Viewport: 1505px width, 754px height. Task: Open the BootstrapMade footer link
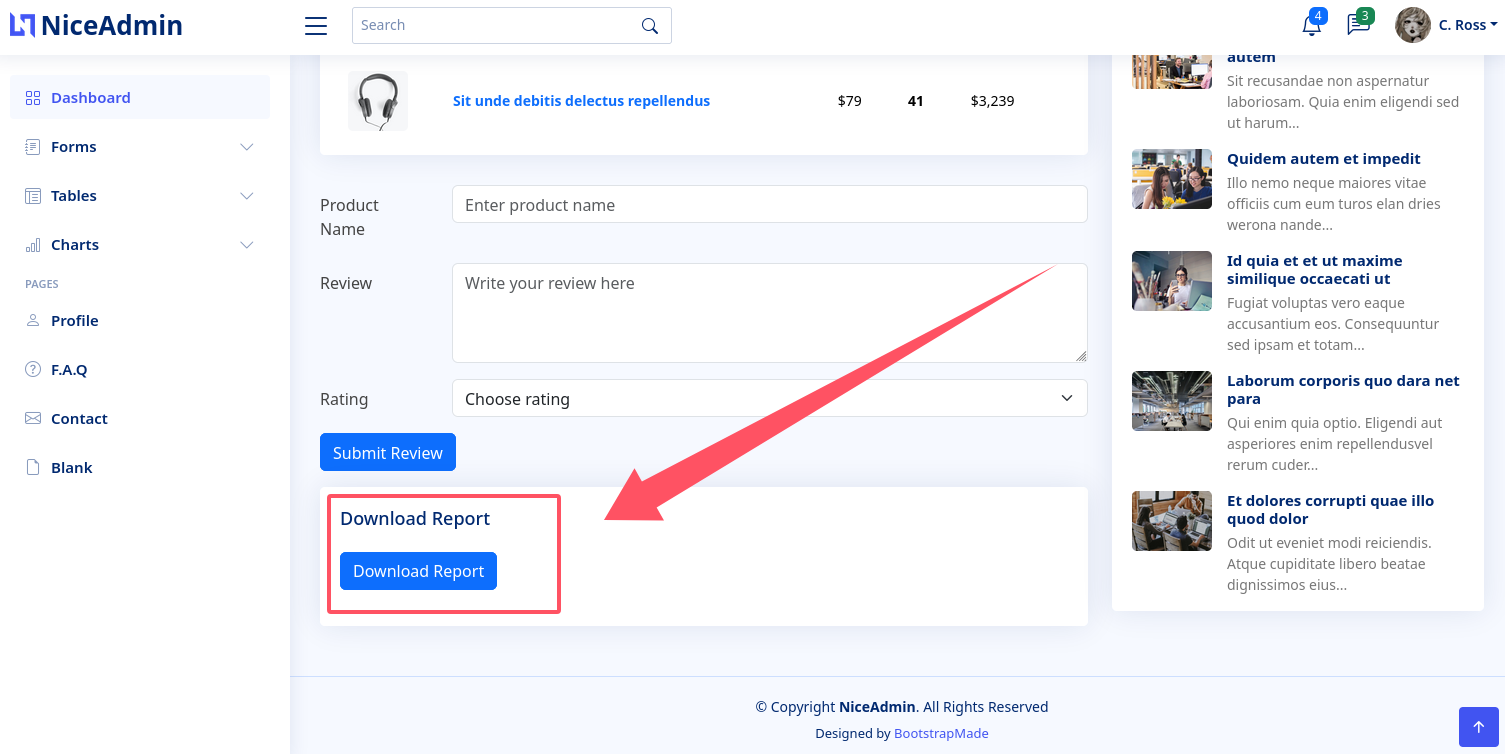(x=941, y=733)
